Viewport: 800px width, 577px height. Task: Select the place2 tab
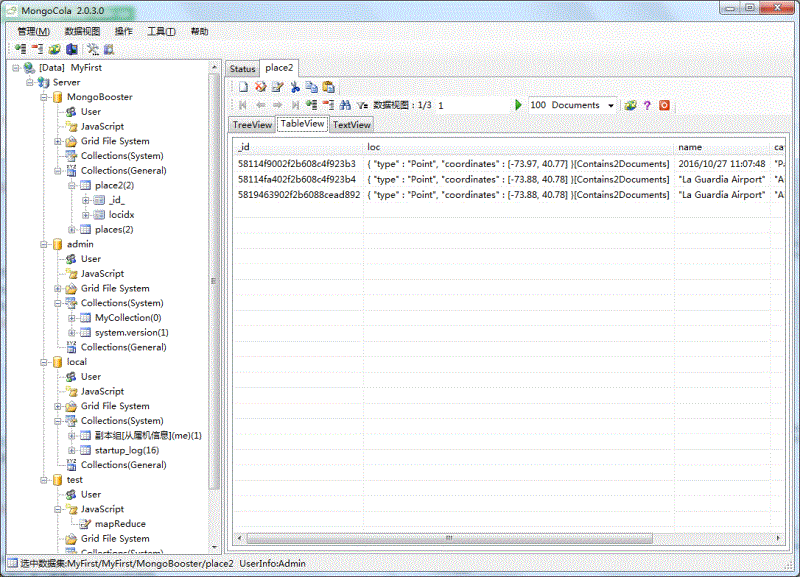(x=279, y=68)
